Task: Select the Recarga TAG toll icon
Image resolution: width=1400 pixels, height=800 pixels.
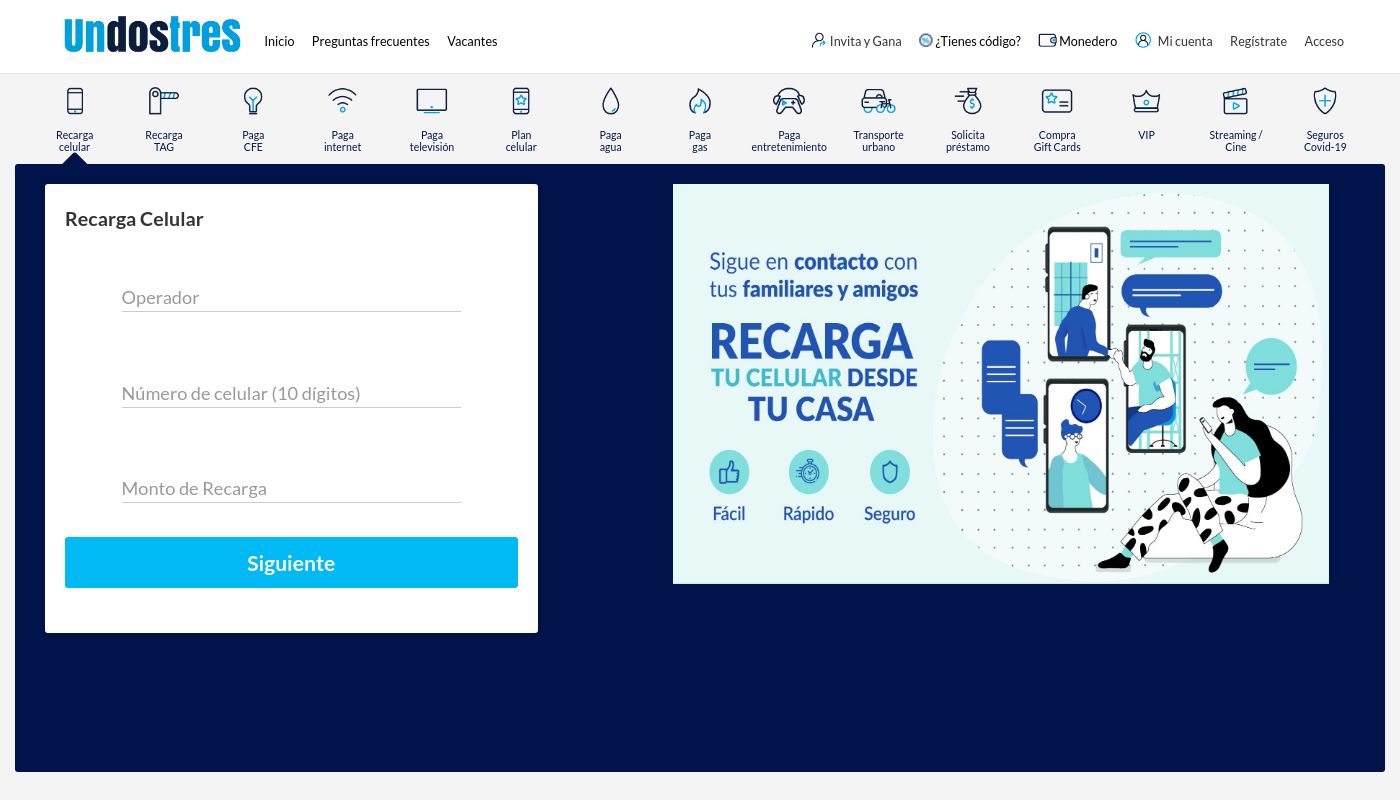Action: (x=163, y=102)
